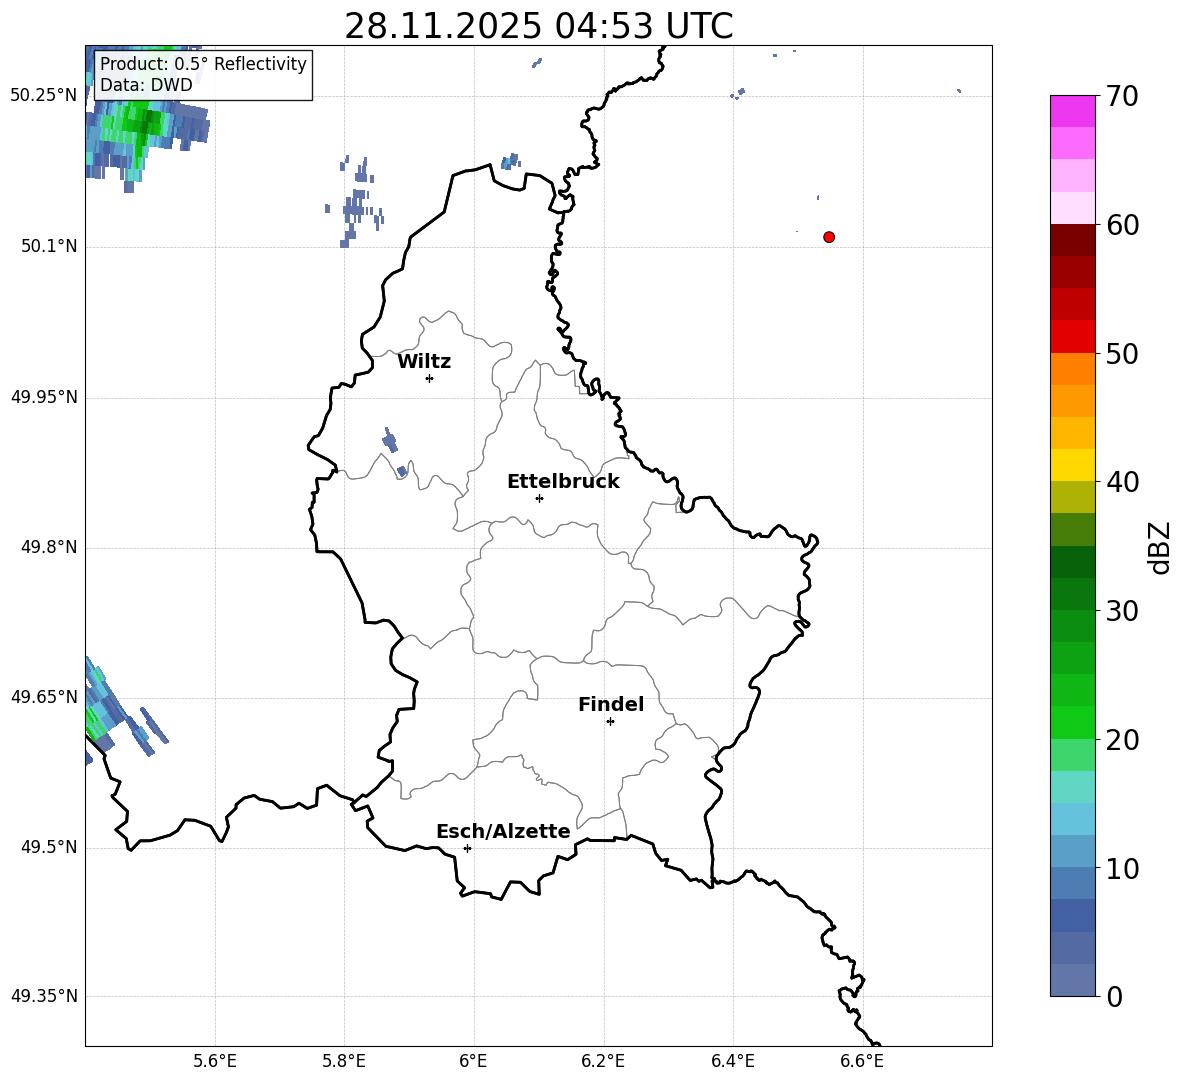Click the orange colorbar segment below 50
This screenshot has width=1184, height=1081.
(1072, 368)
